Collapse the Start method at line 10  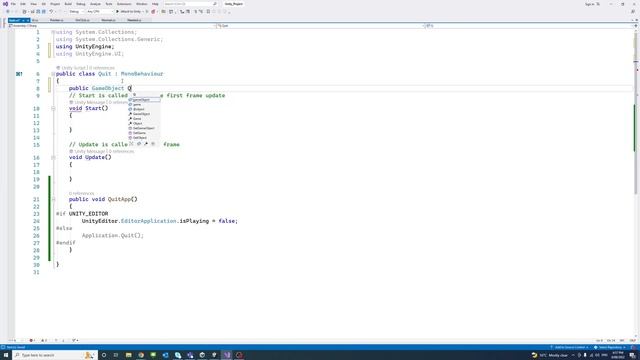[53, 109]
